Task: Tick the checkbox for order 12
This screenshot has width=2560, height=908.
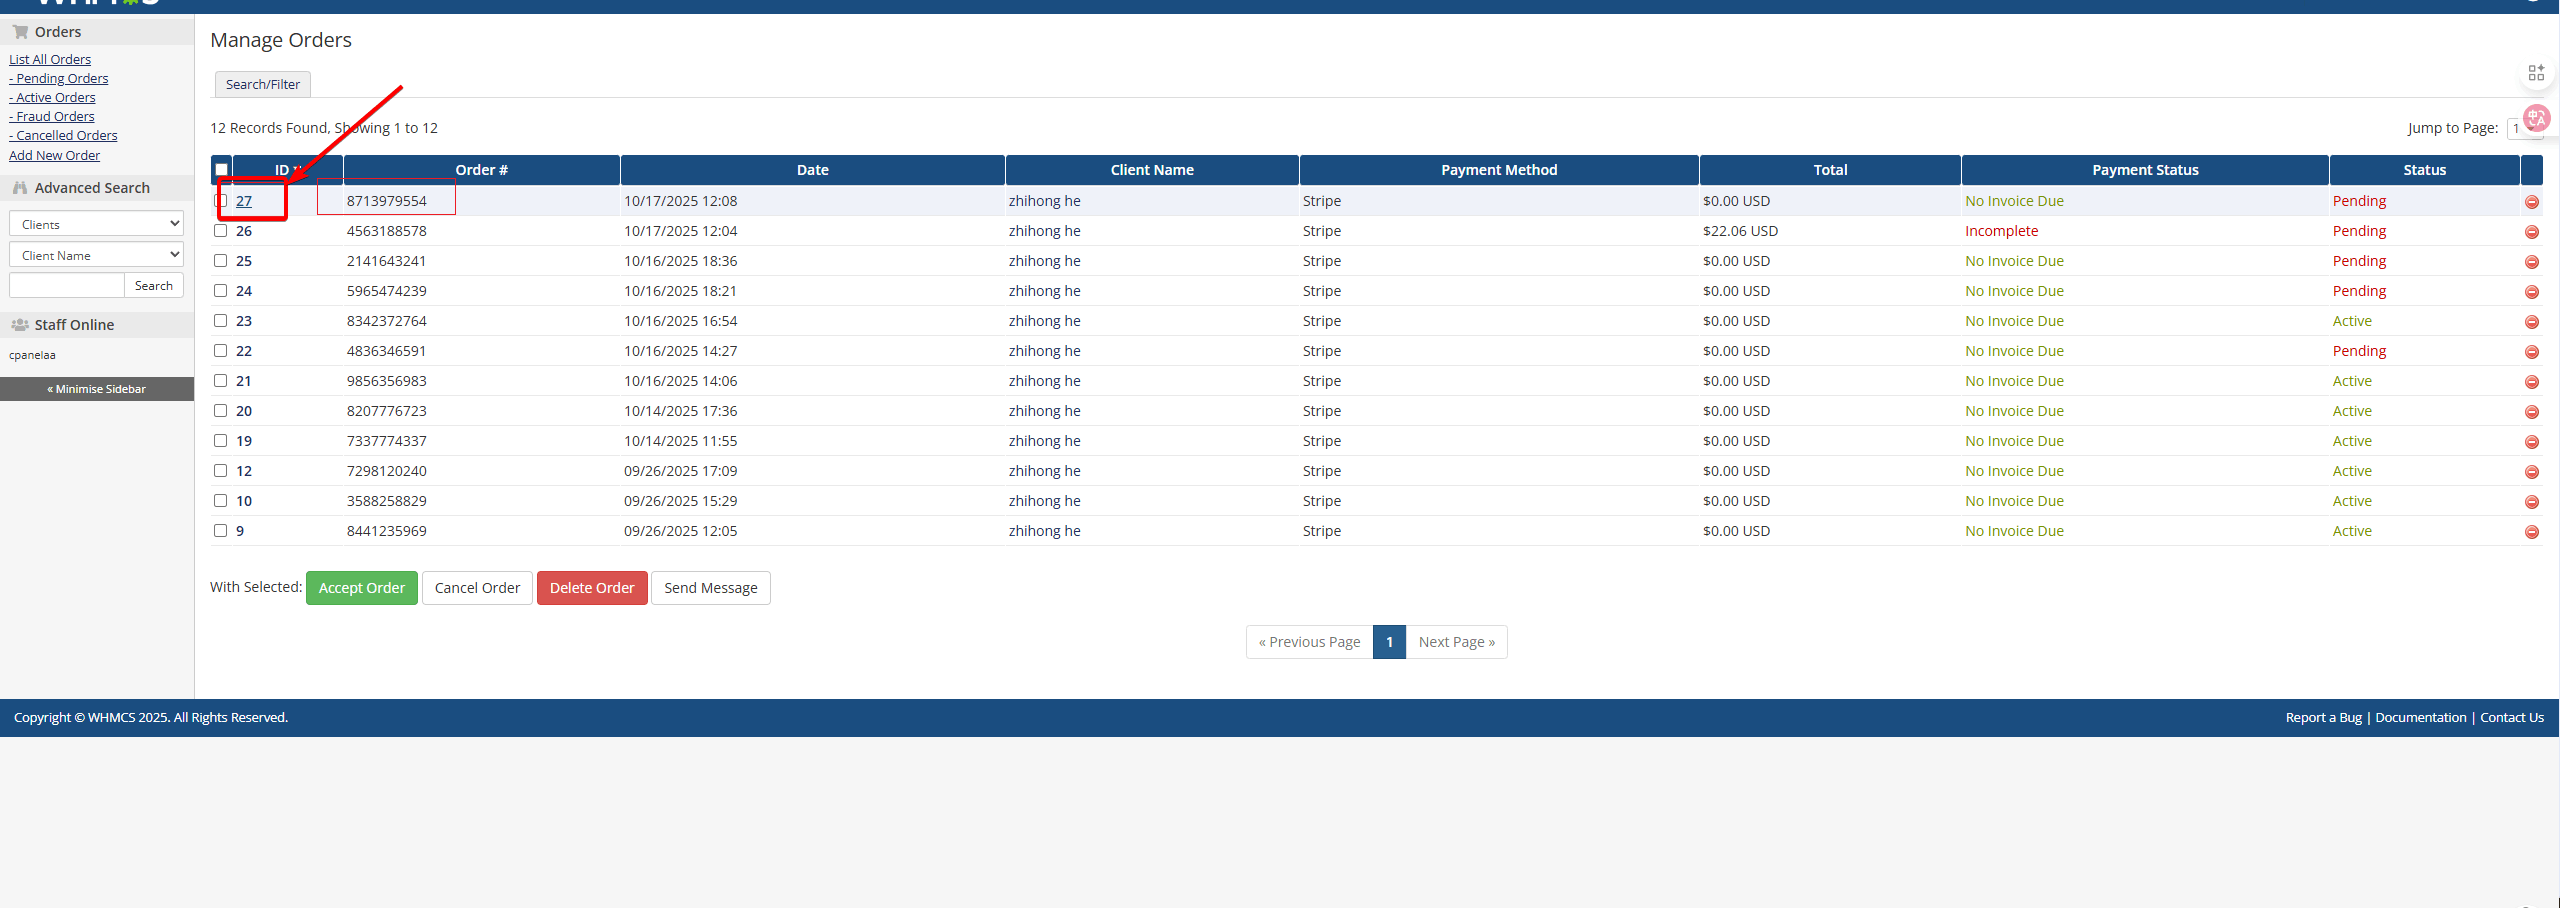Action: coord(220,471)
